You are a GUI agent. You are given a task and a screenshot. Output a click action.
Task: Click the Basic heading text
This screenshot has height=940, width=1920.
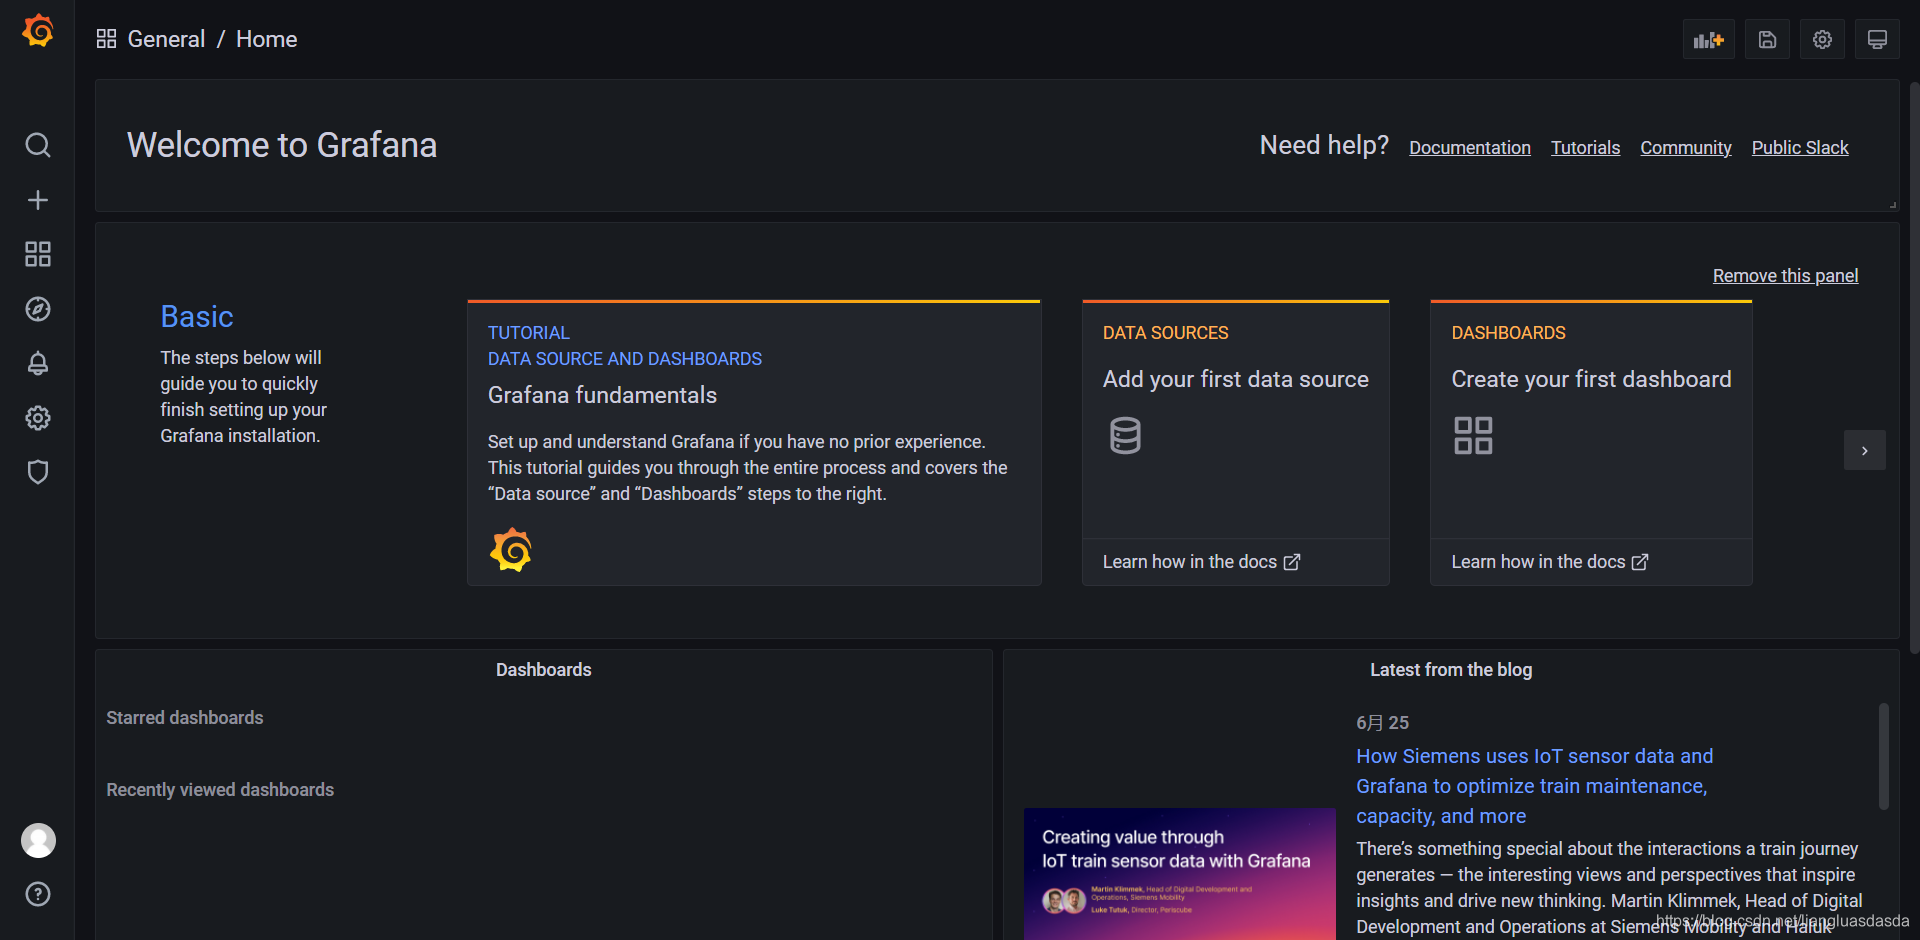coord(197,317)
